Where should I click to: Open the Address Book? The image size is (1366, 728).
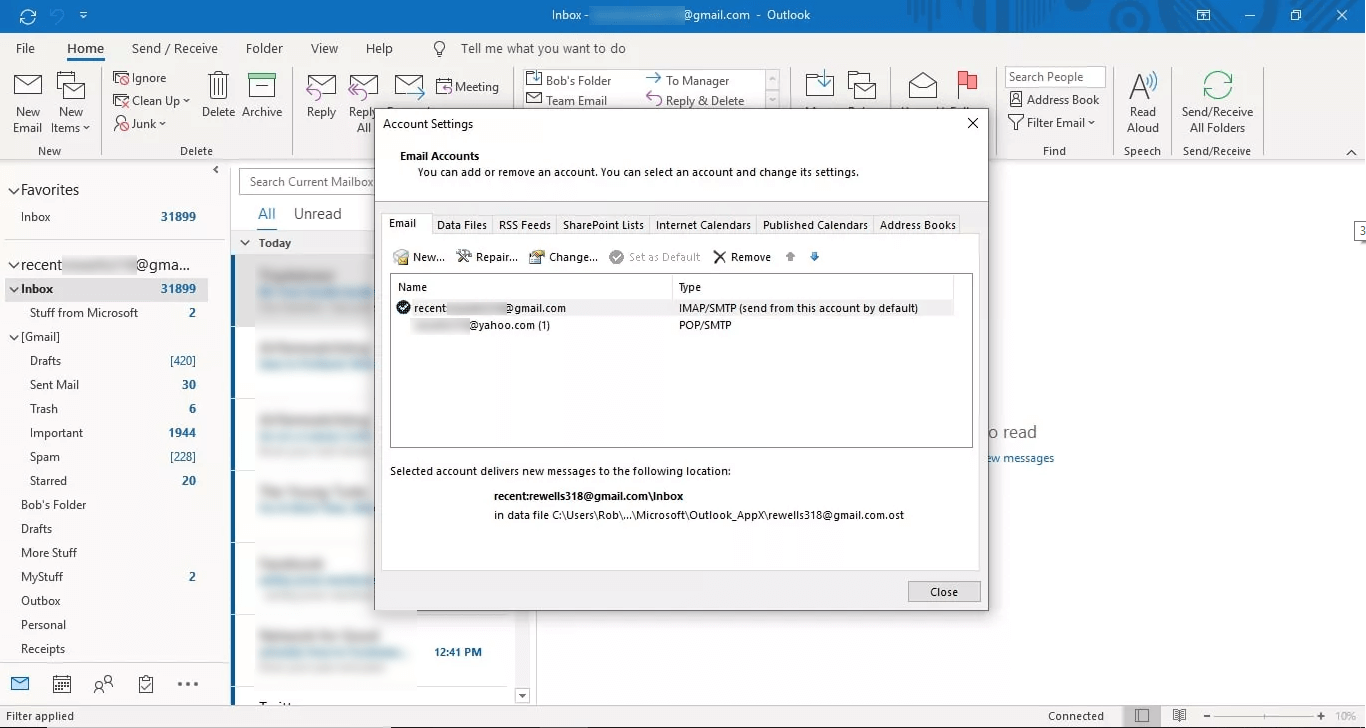coord(1054,100)
